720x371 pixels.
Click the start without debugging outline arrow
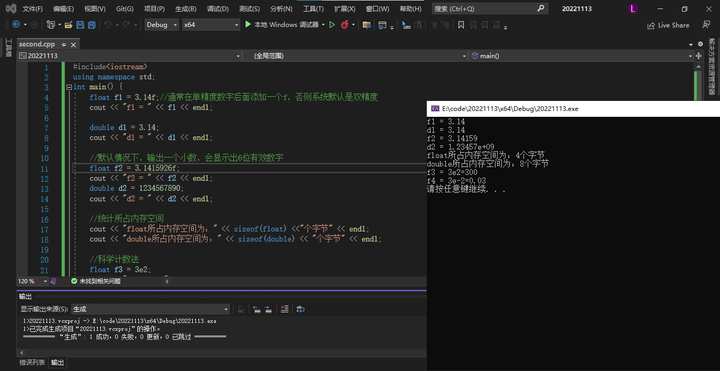pyautogui.click(x=332, y=25)
